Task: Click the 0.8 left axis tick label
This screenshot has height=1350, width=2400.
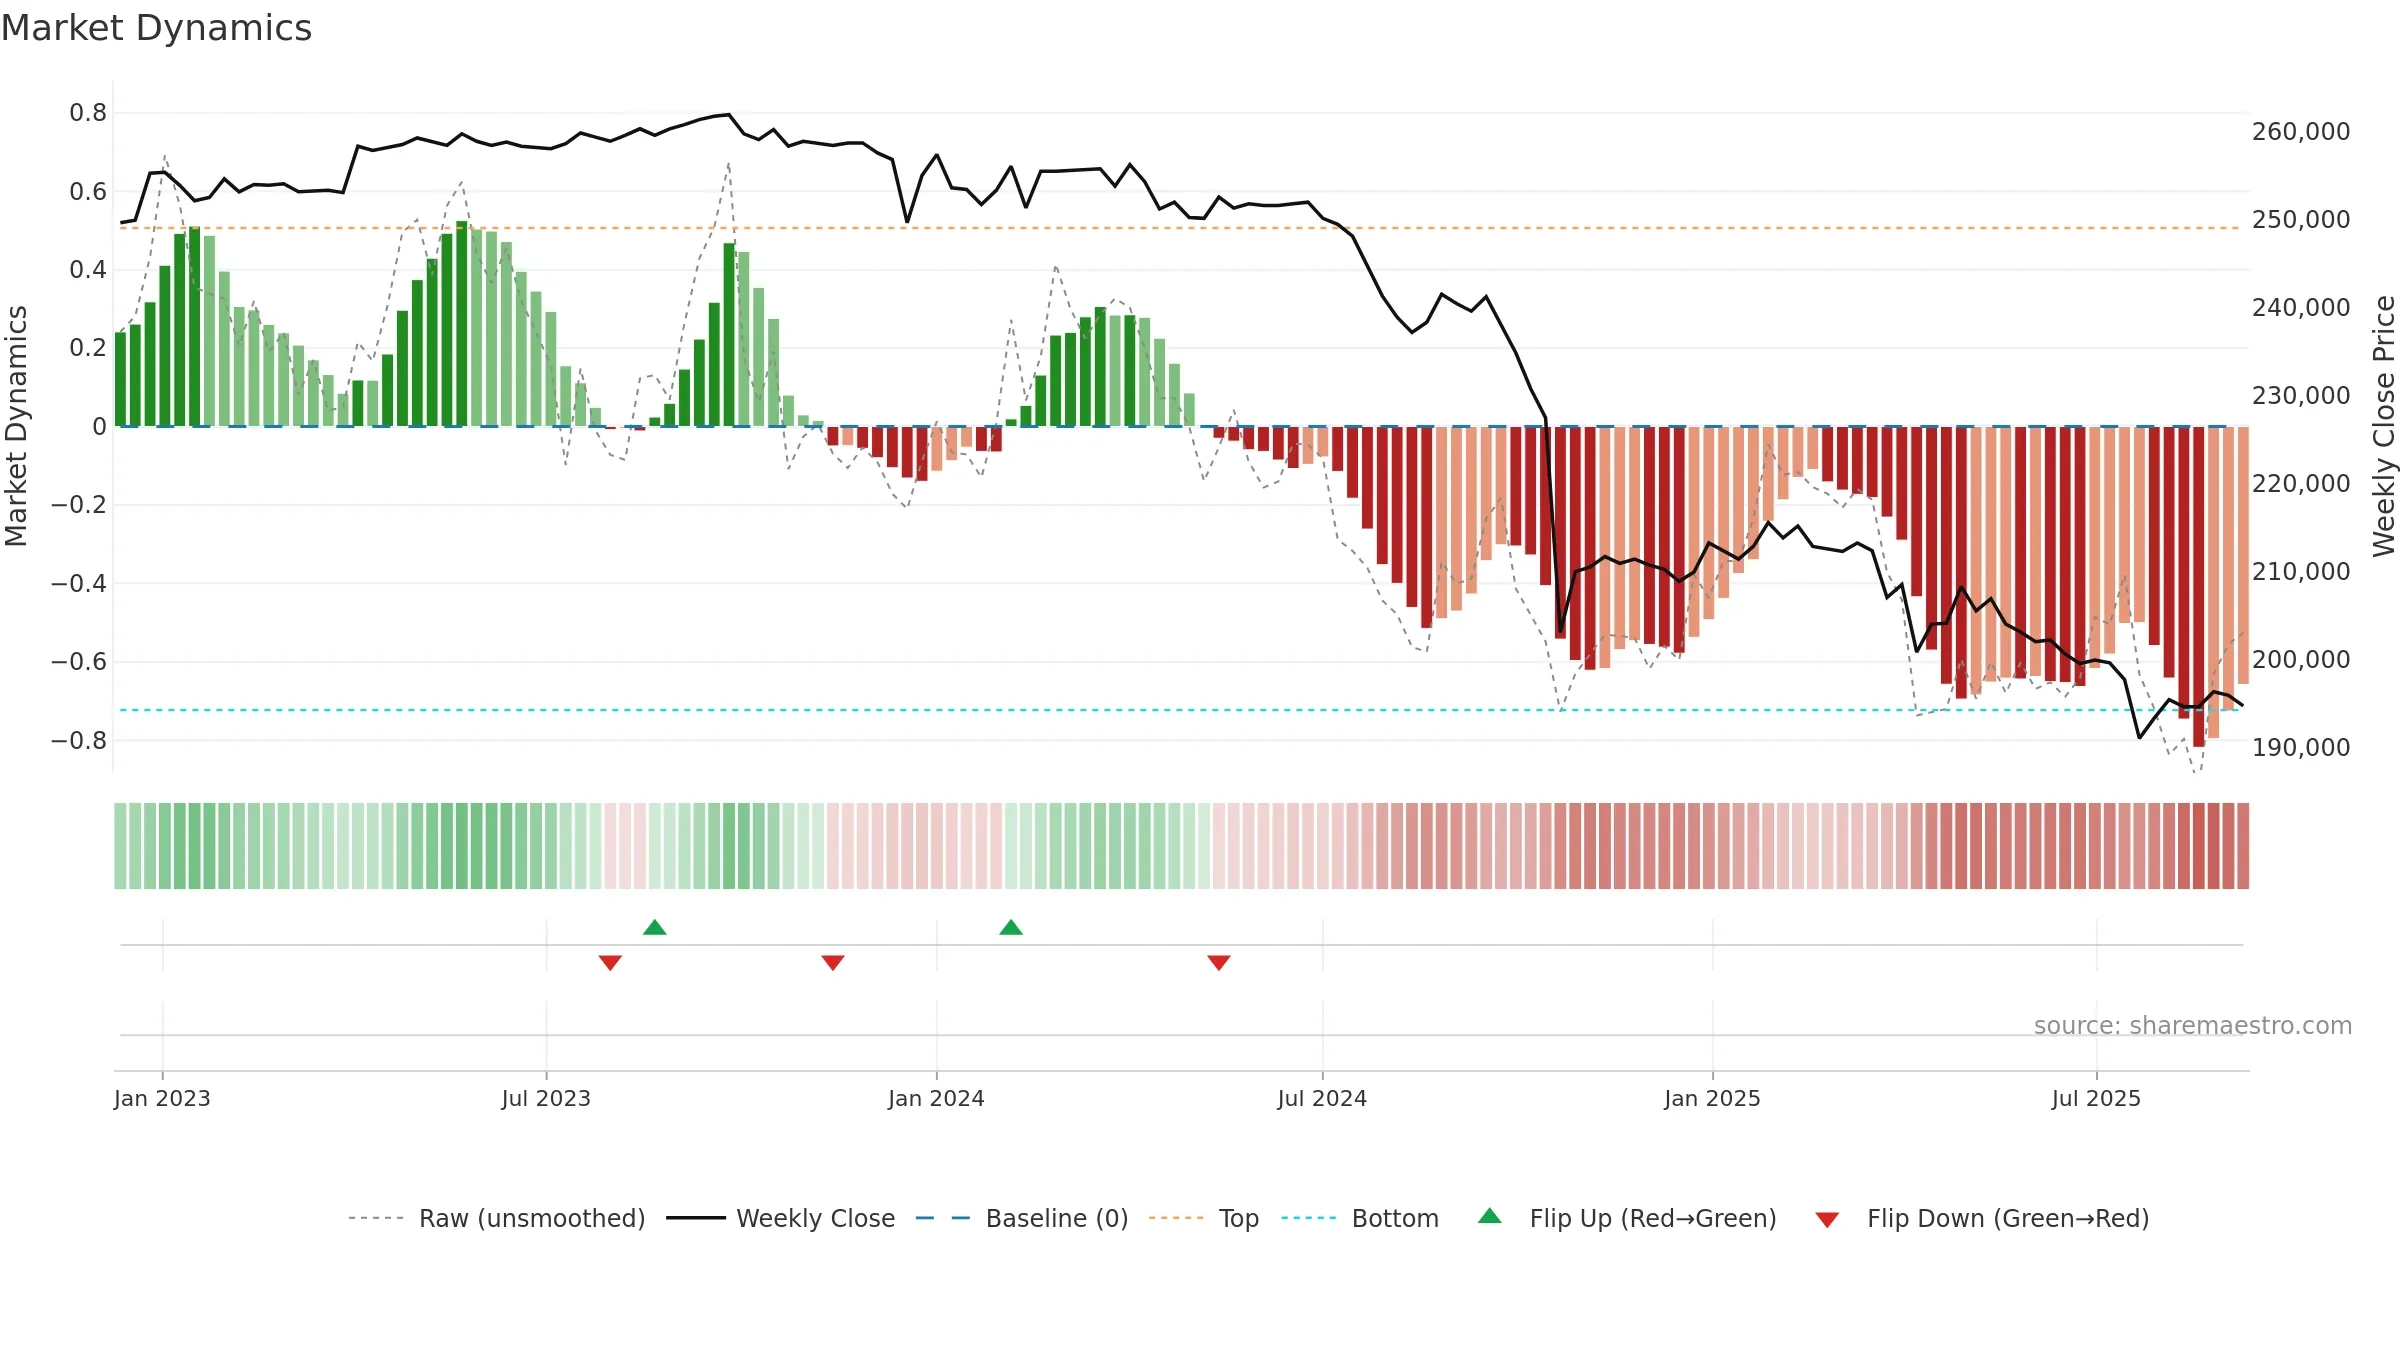Action: coord(88,112)
